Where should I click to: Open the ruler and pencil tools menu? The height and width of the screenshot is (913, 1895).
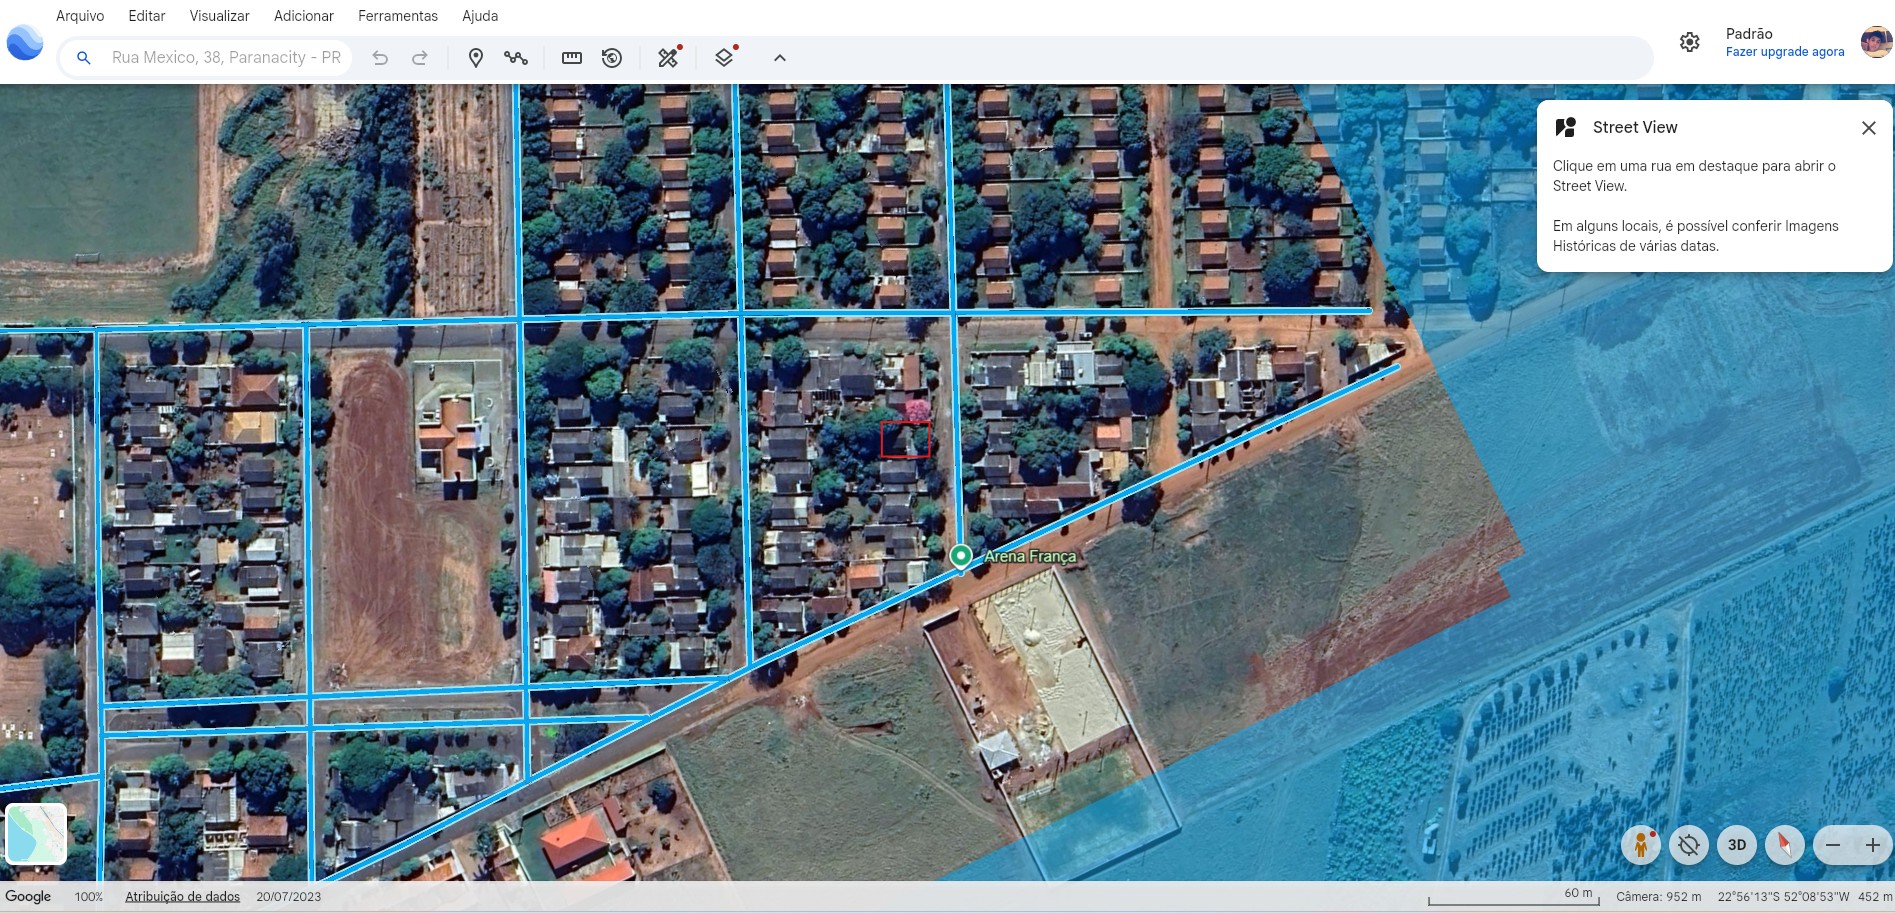coord(668,58)
